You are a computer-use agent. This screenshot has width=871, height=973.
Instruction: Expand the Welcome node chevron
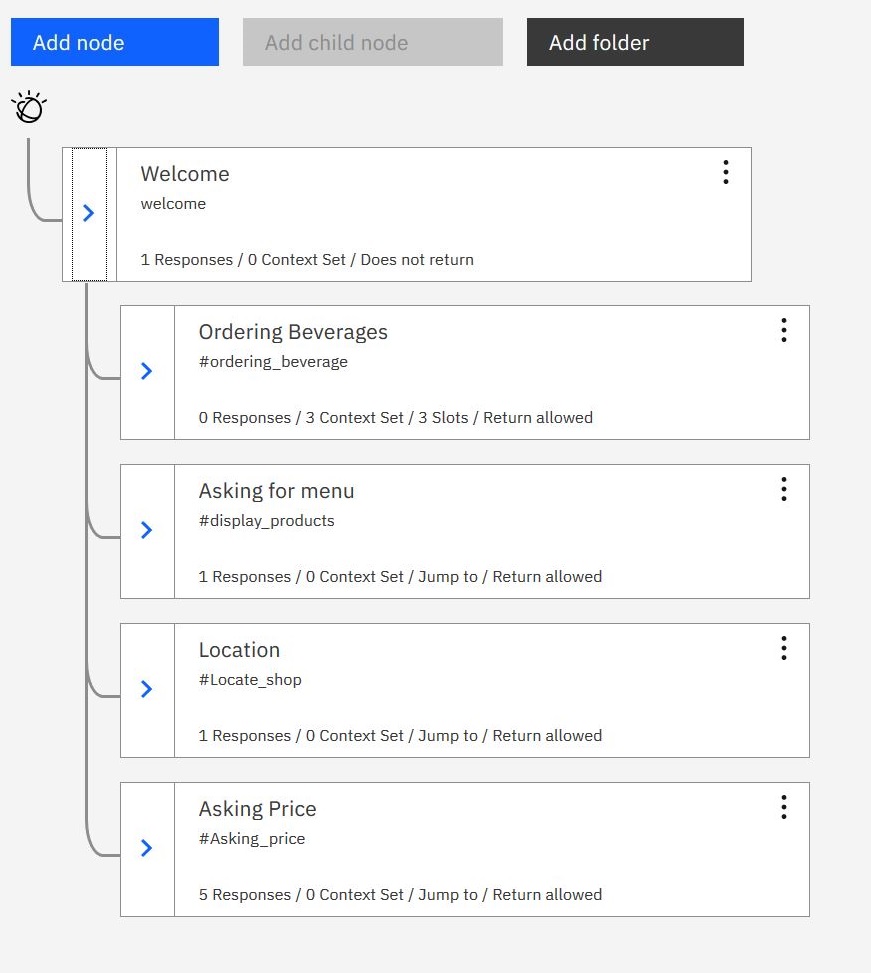point(89,213)
